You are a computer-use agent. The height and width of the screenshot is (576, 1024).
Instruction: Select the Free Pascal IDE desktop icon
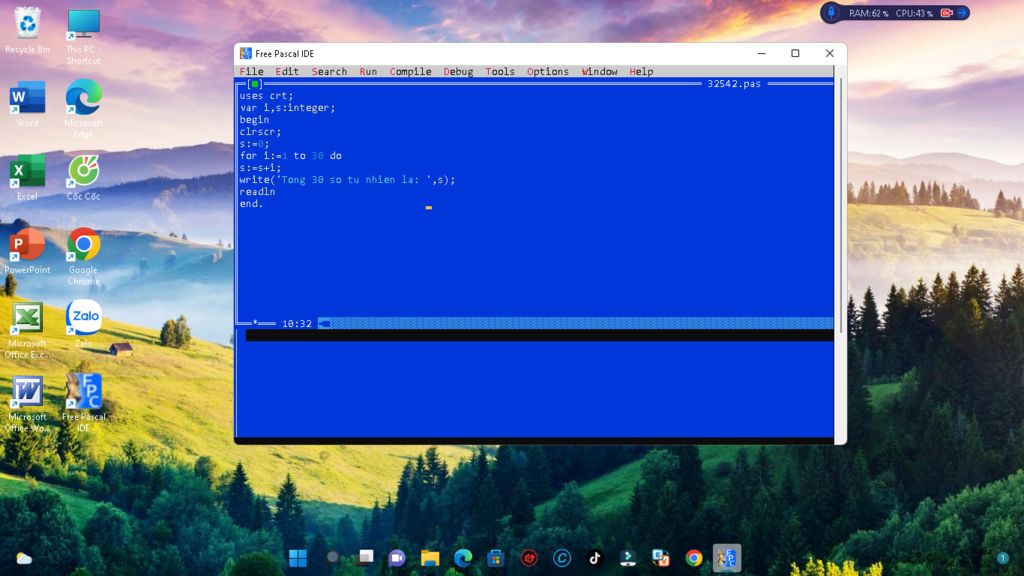pyautogui.click(x=84, y=404)
